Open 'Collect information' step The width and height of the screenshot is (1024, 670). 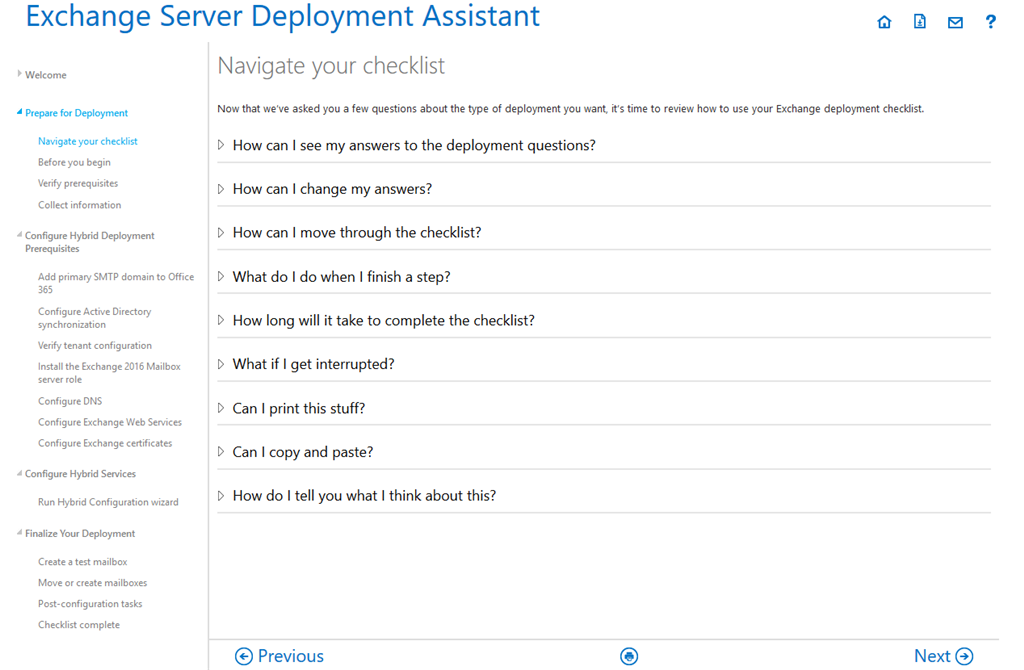pyautogui.click(x=79, y=205)
